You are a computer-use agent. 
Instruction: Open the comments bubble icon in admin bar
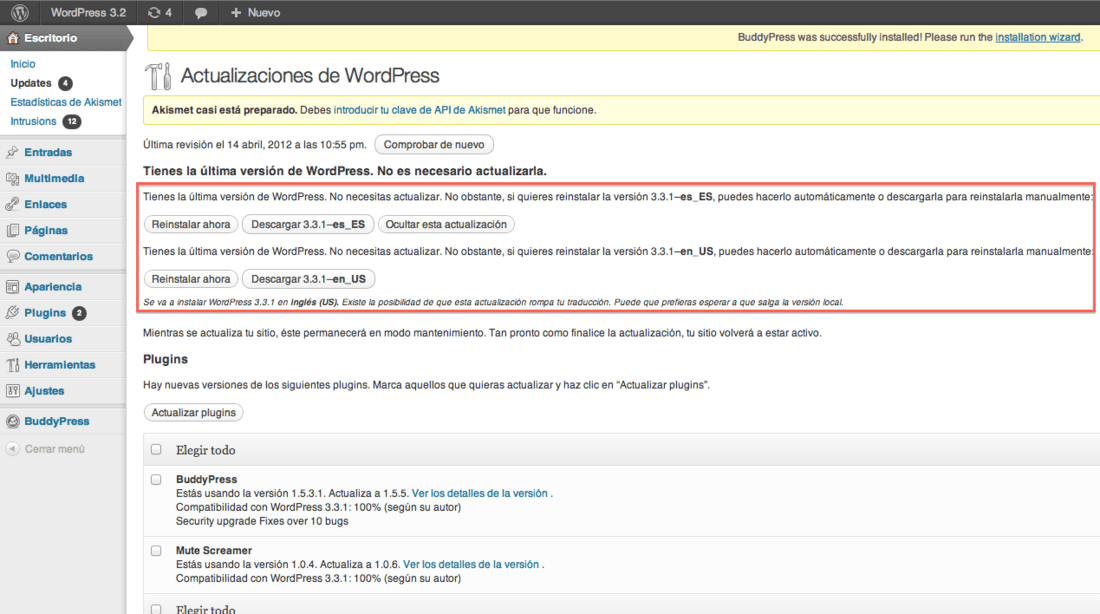pos(201,13)
